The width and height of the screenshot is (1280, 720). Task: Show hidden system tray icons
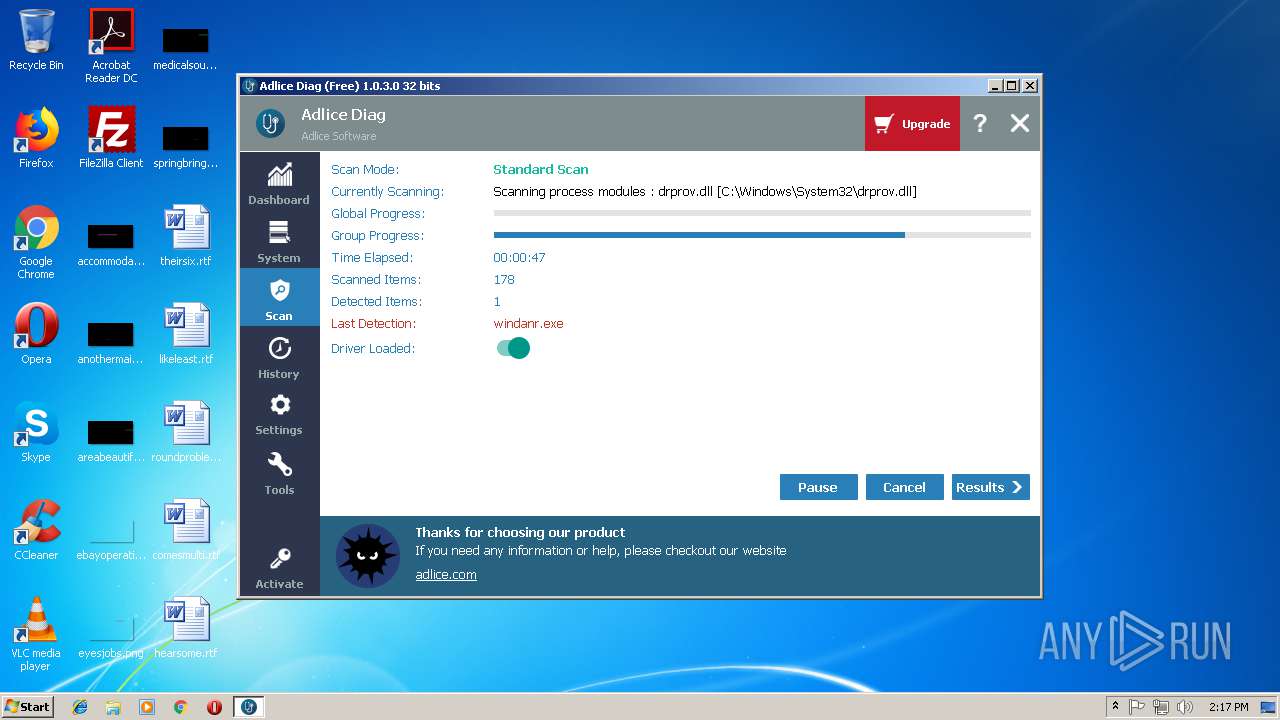(x=1115, y=707)
